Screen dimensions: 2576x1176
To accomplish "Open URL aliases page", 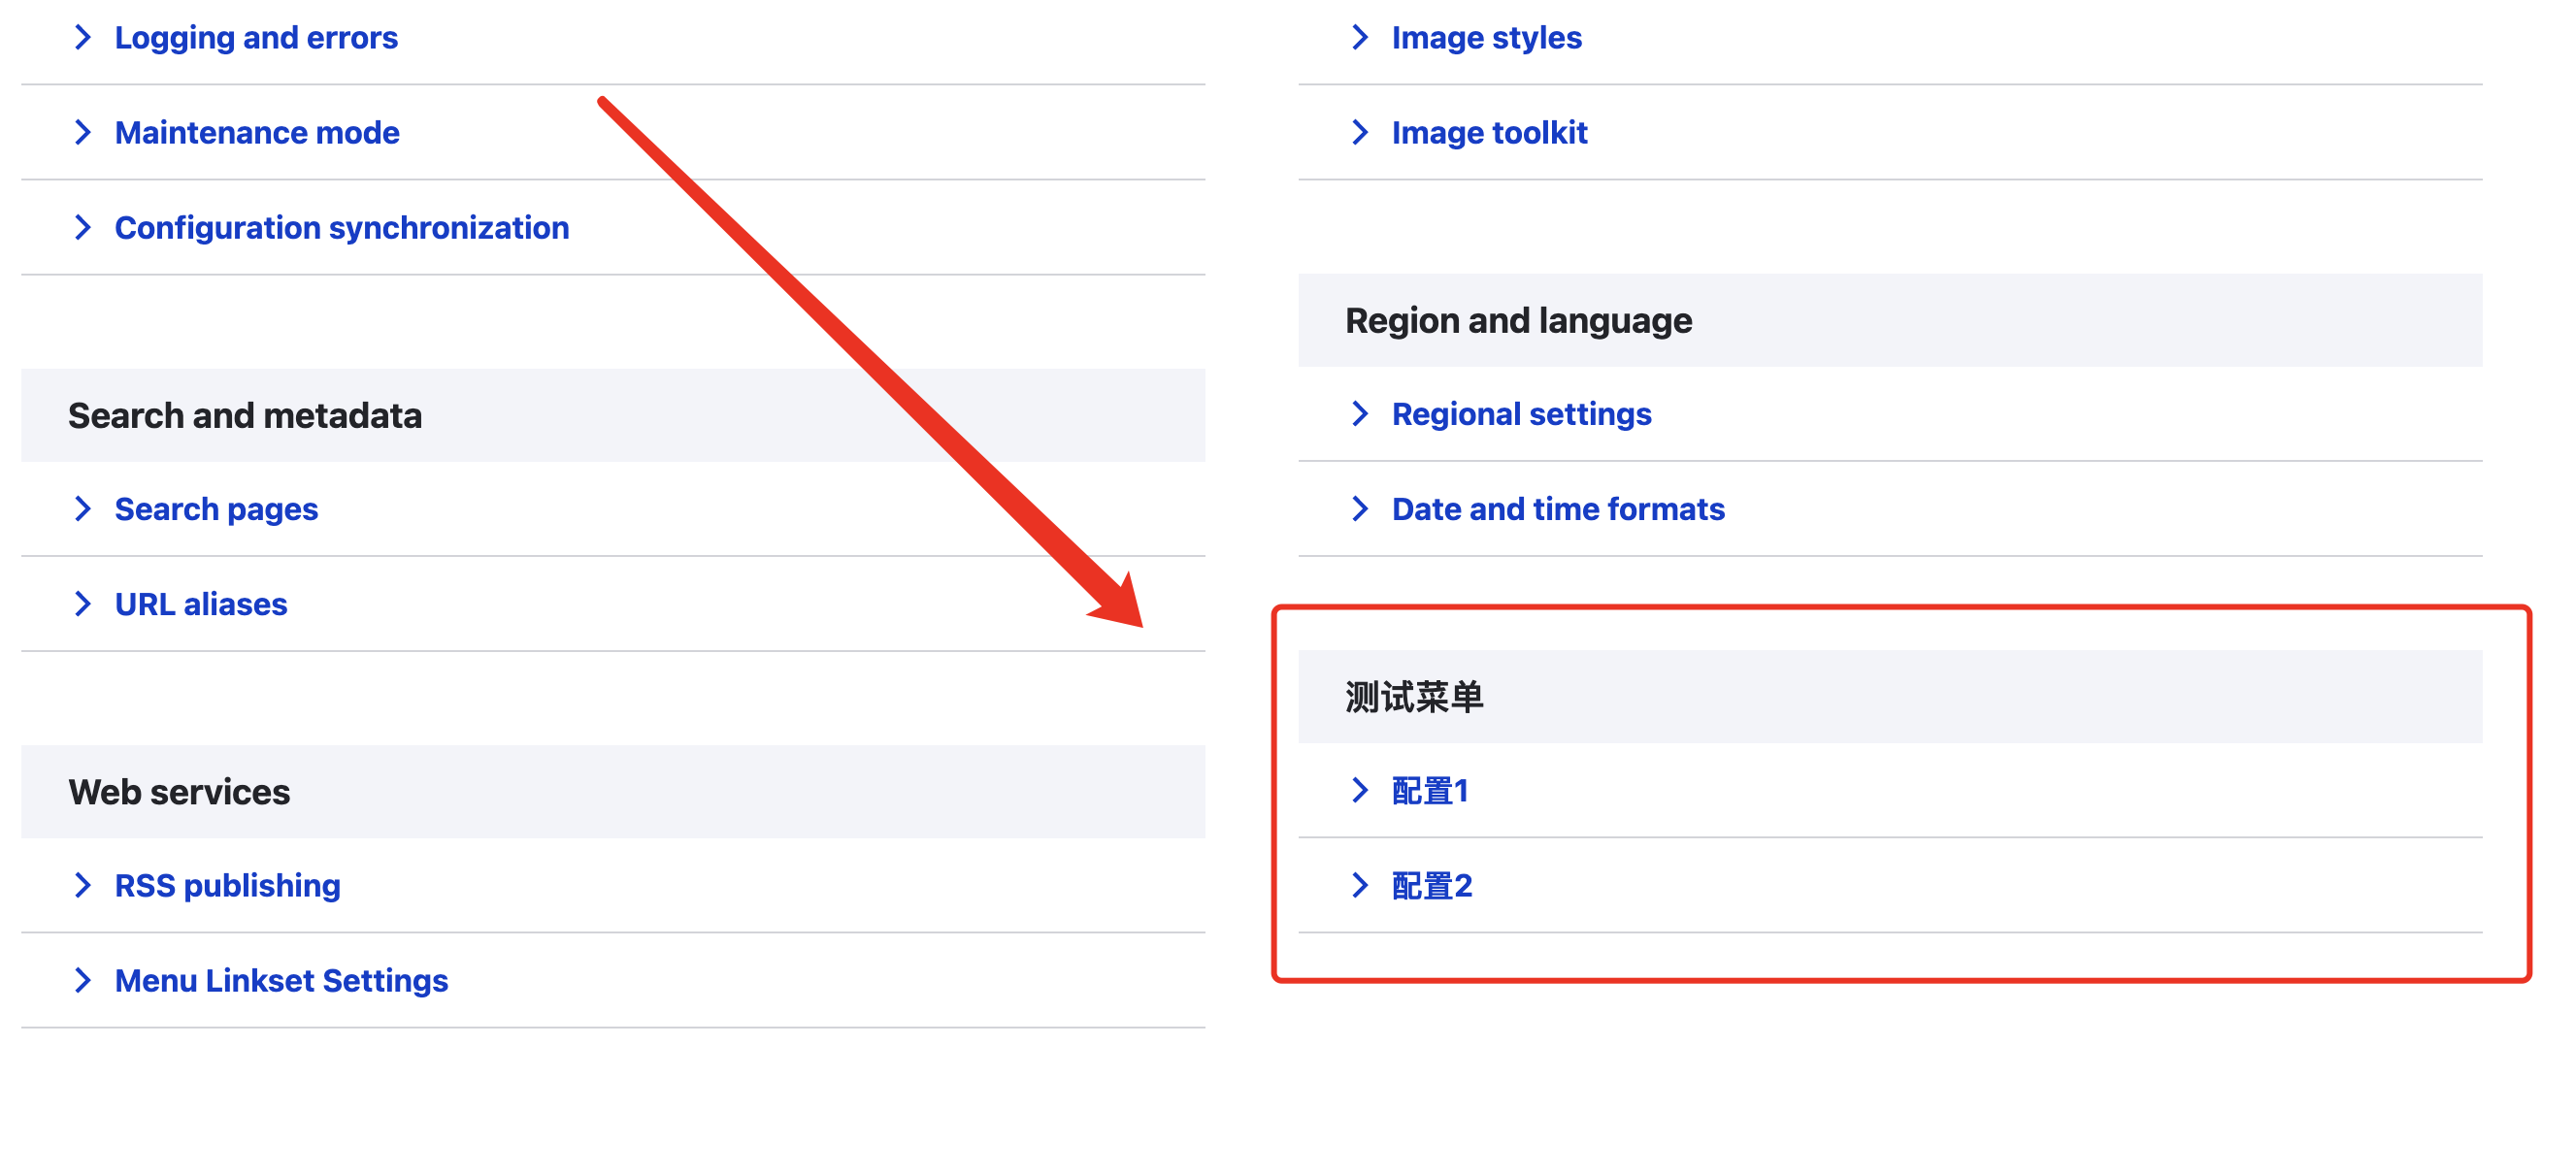I will point(201,605).
